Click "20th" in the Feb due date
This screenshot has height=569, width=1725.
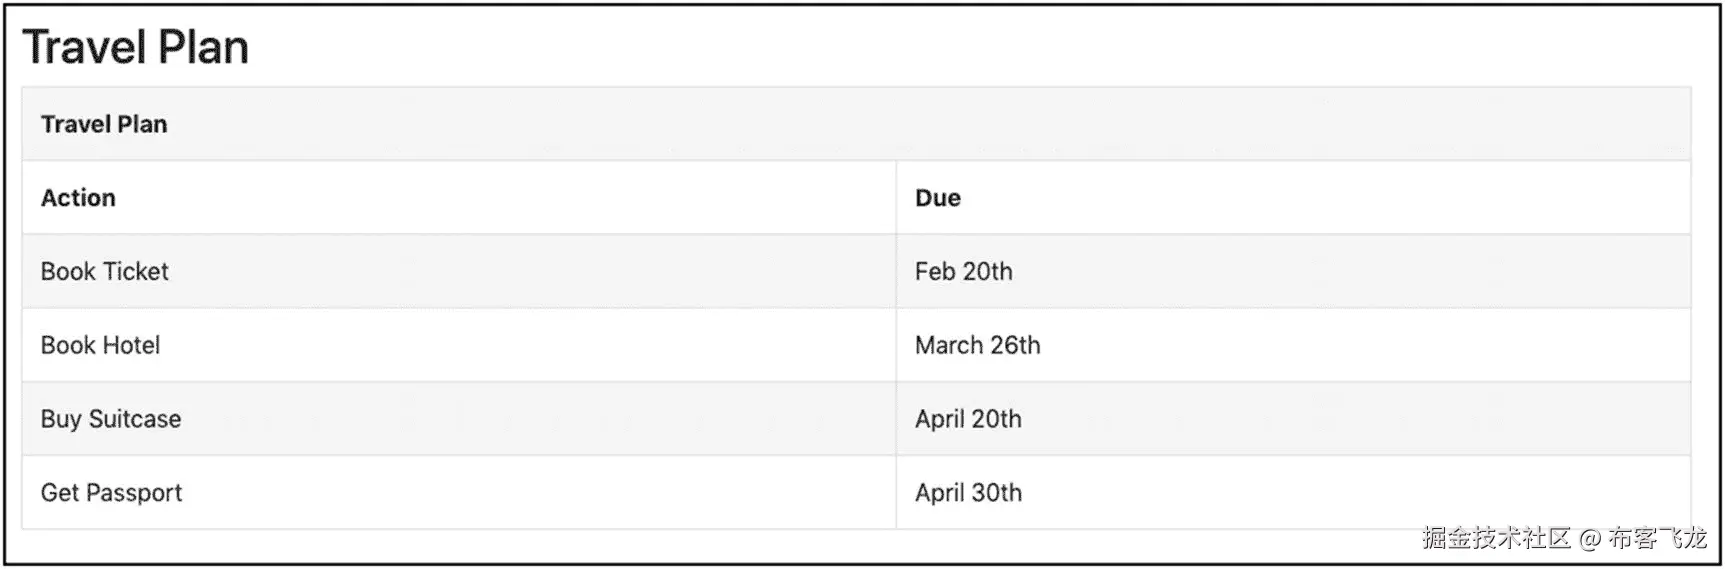pyautogui.click(x=987, y=271)
